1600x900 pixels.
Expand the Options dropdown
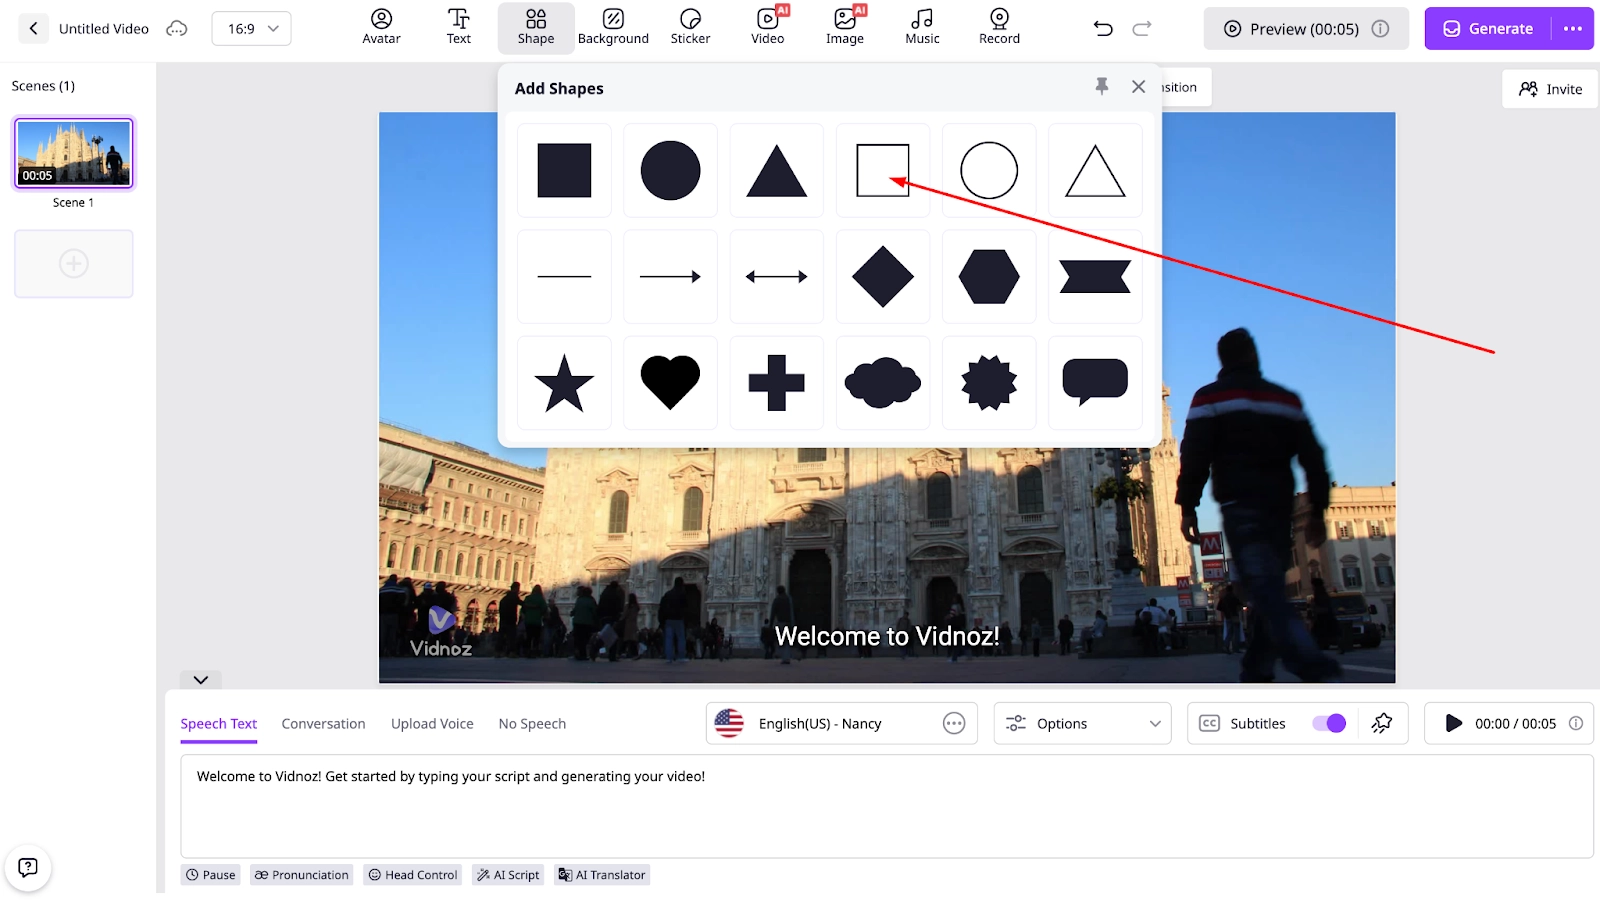click(x=1082, y=723)
